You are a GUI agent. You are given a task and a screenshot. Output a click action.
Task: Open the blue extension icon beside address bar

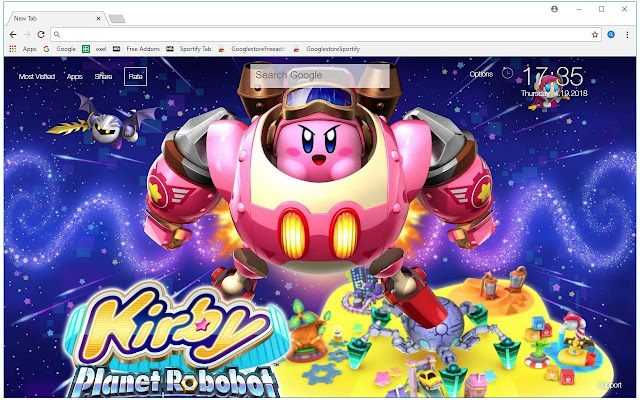coord(611,35)
